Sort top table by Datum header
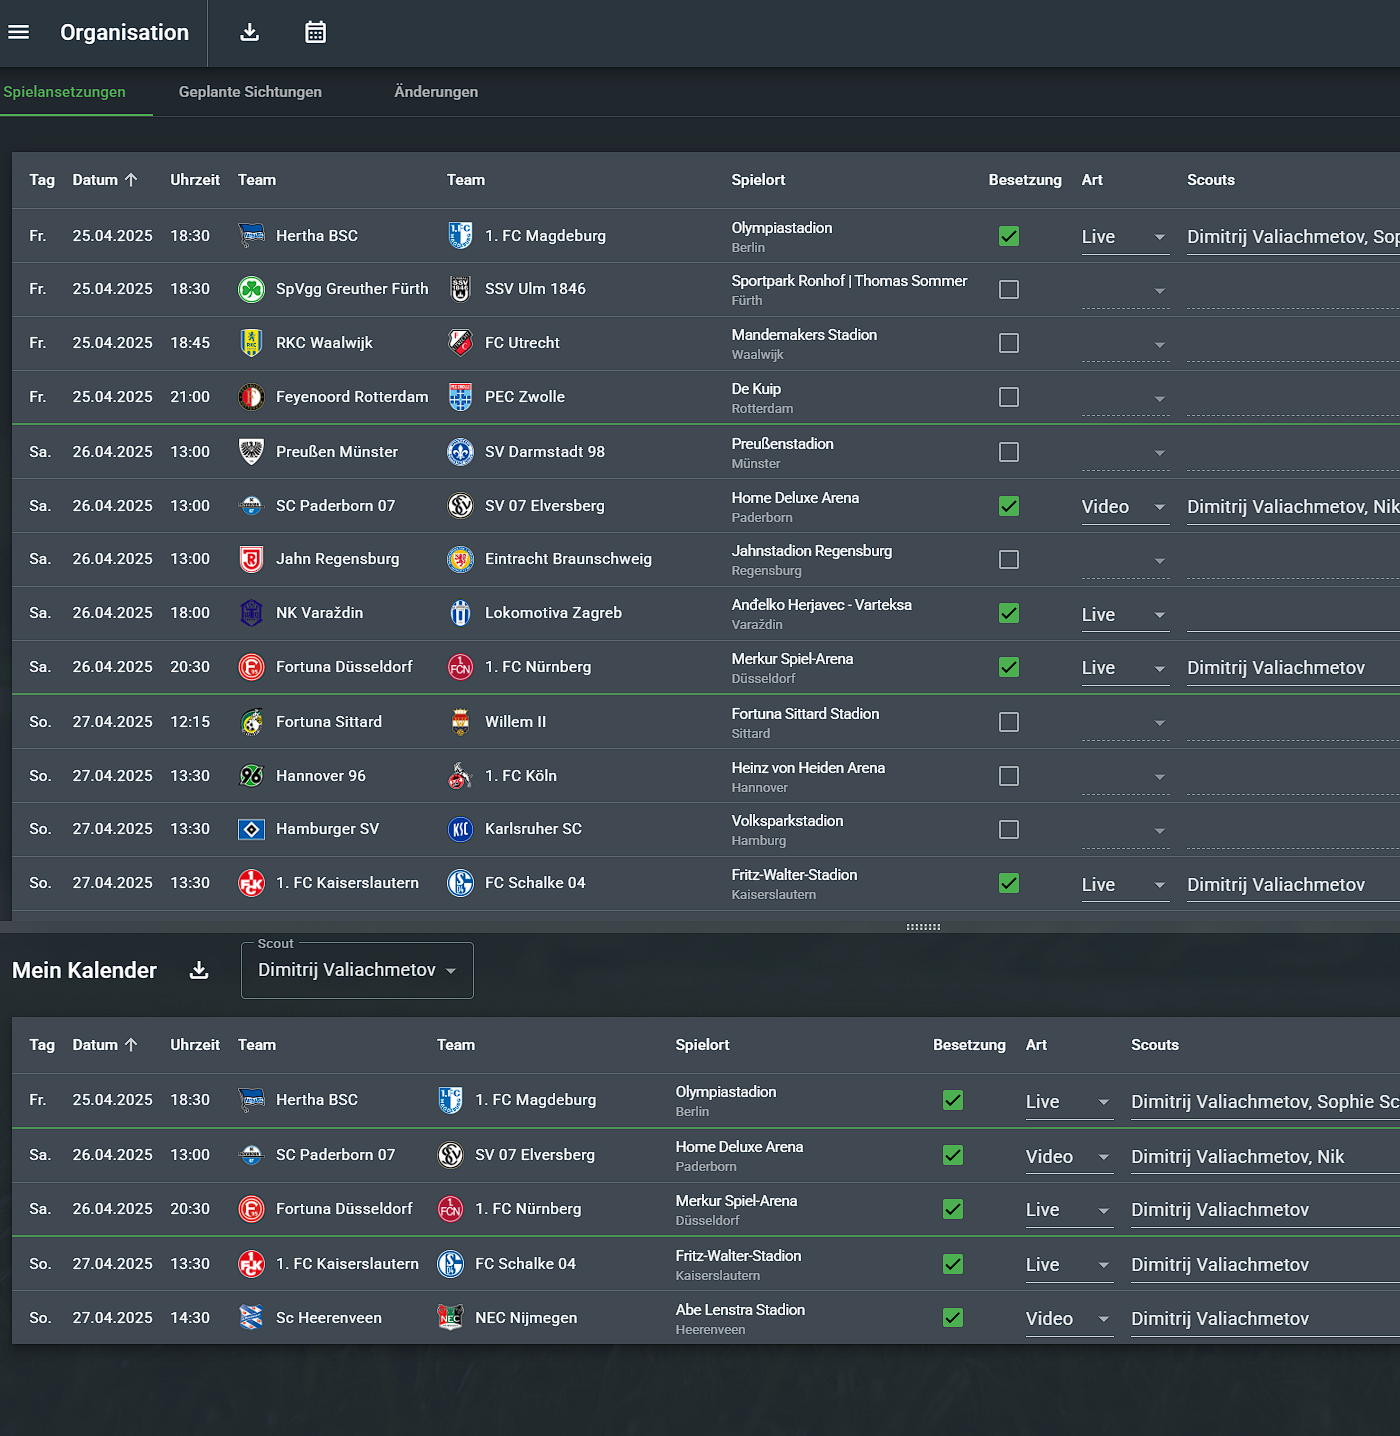 point(104,180)
